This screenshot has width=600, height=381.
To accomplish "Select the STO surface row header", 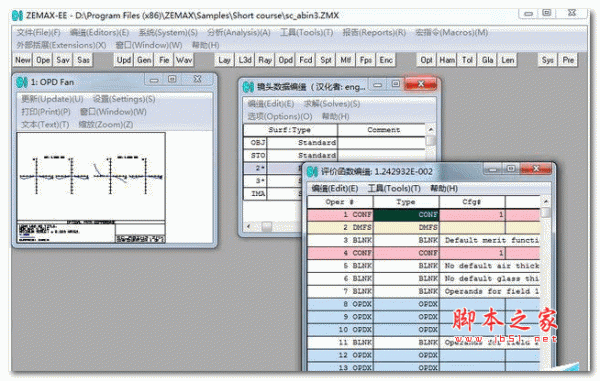I will coord(255,155).
